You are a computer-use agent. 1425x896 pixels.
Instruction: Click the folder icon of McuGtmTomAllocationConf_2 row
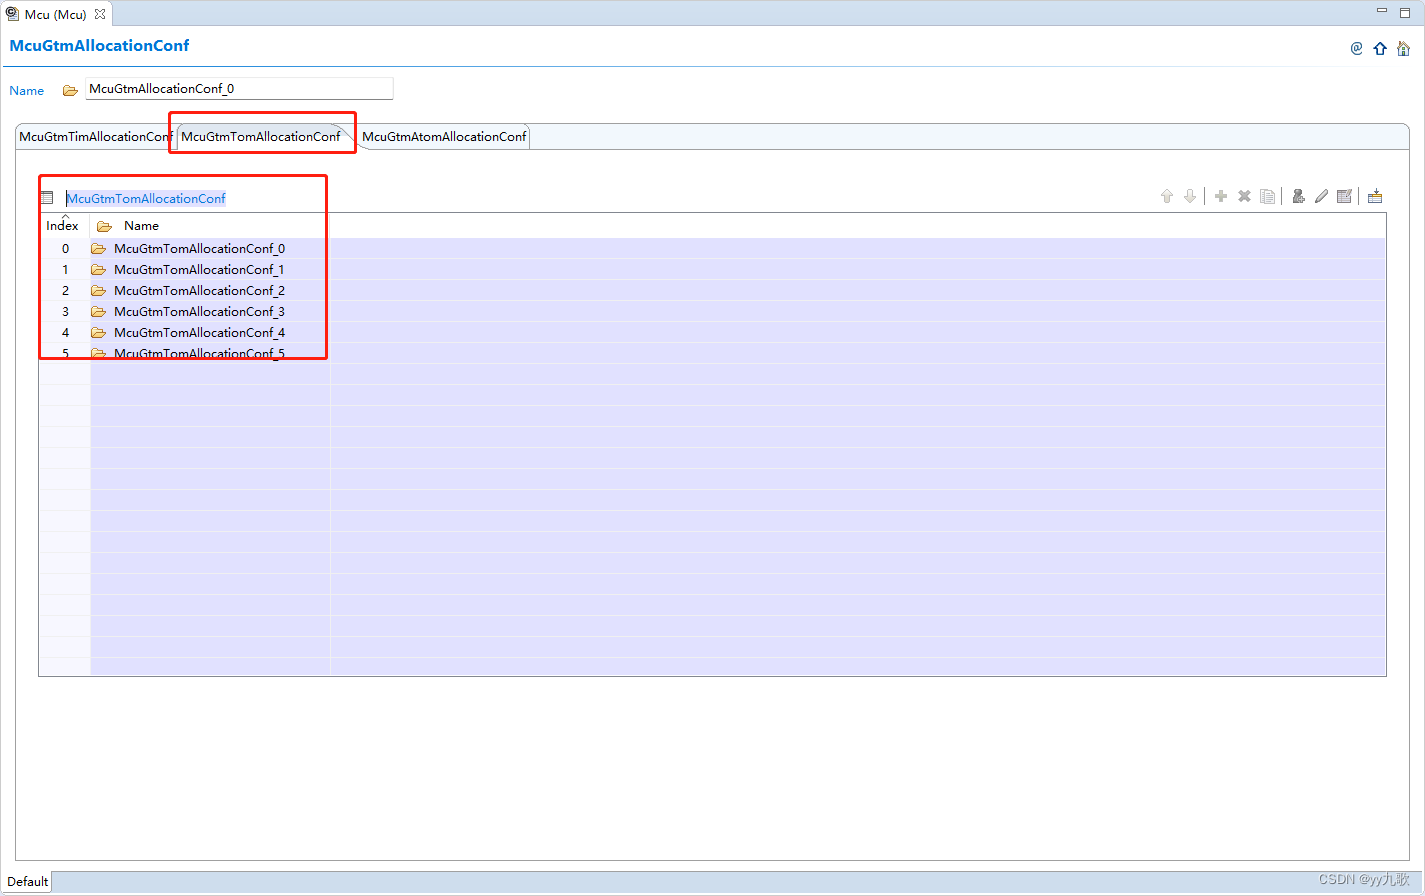click(x=98, y=291)
